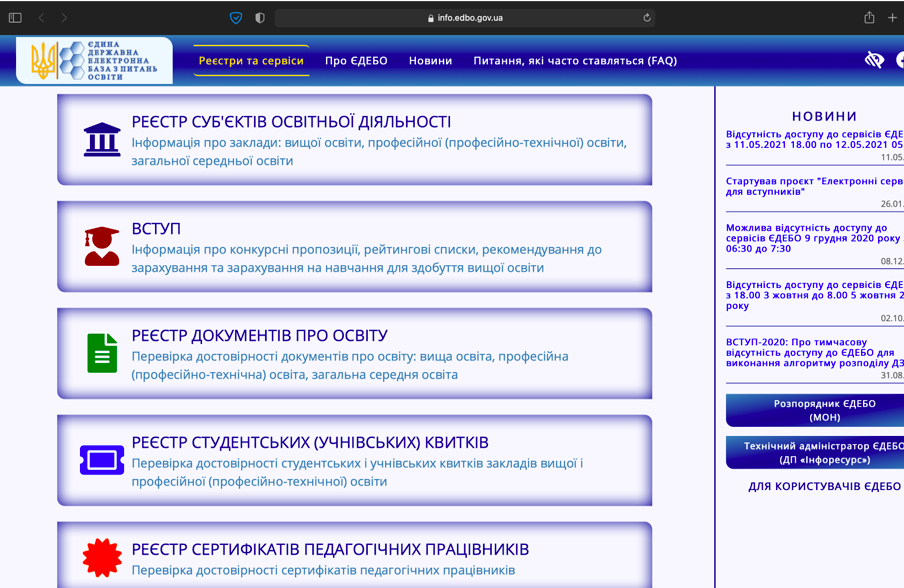
Task: Click the student ID card icon on квитків registry
Action: 101,460
